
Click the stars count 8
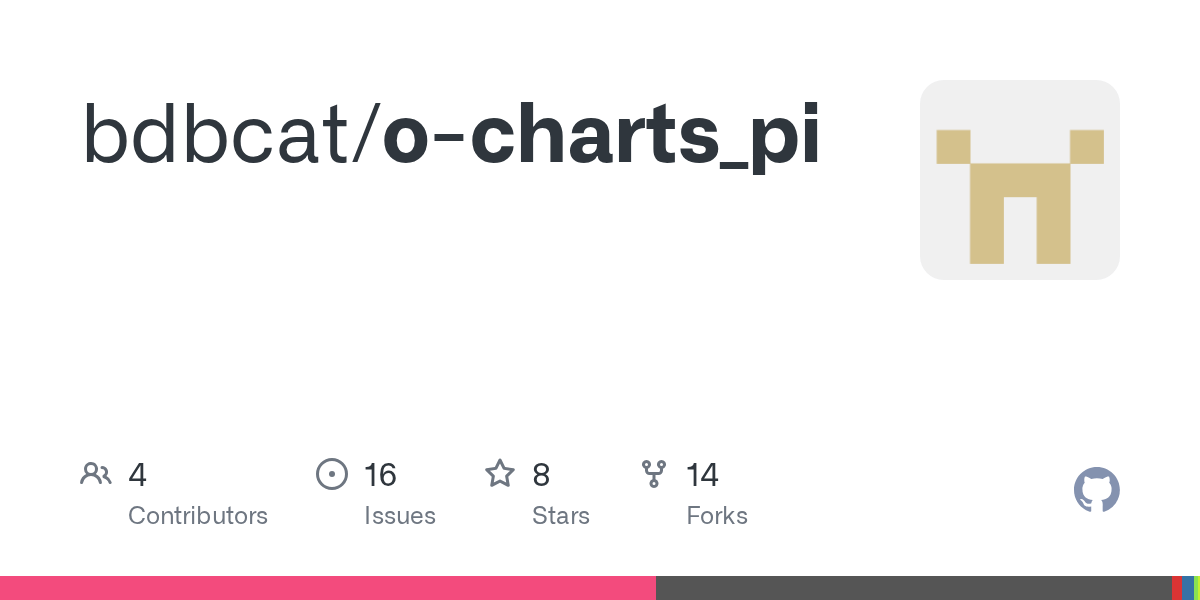point(541,475)
